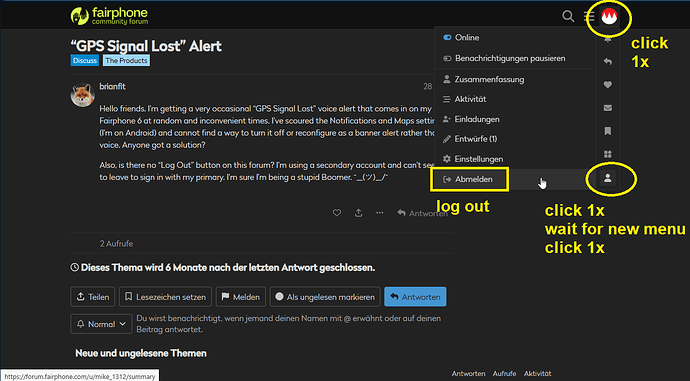This screenshot has height=381, width=690.
Task: Open the likes heart tab in user menu
Action: pyautogui.click(x=608, y=84)
